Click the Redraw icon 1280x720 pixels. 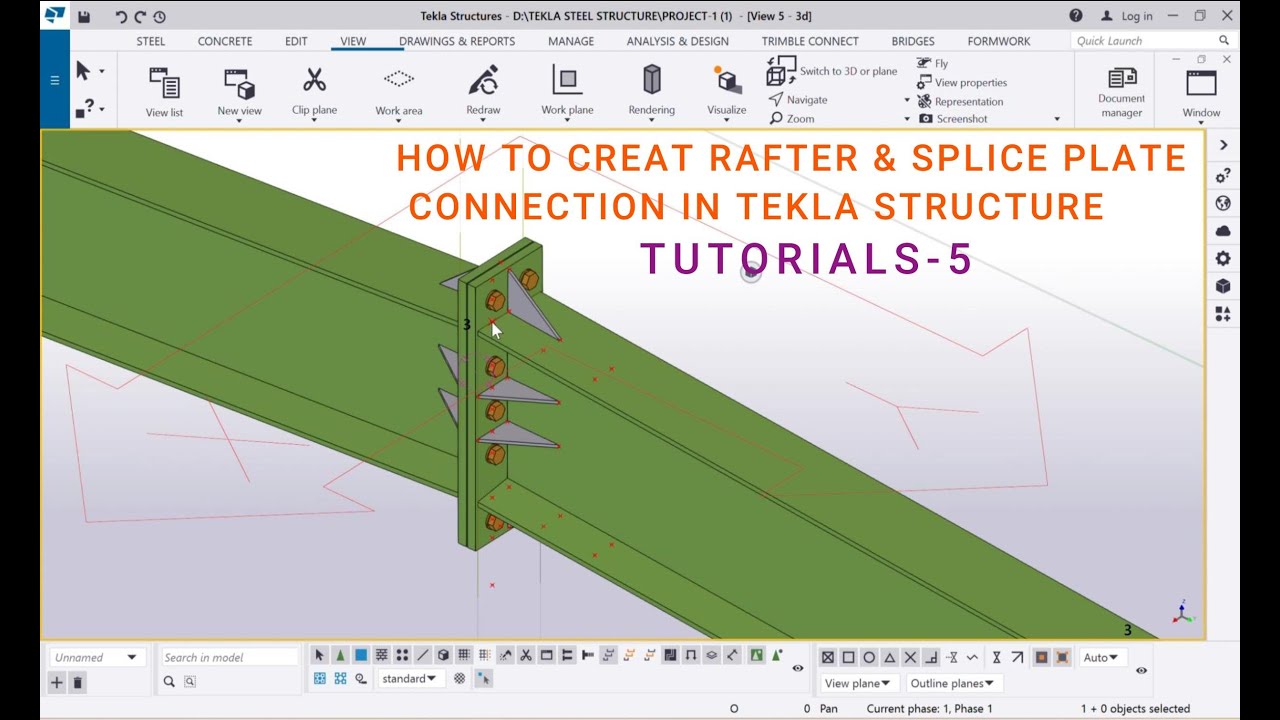pos(483,80)
